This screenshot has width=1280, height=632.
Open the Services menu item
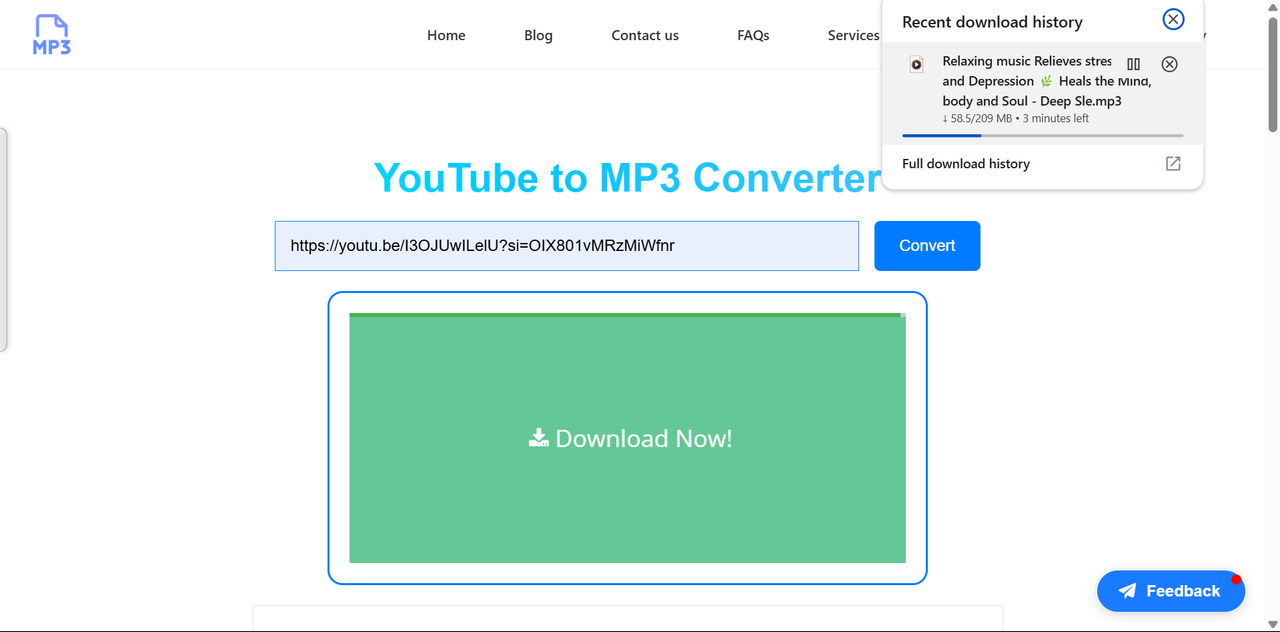[853, 35]
